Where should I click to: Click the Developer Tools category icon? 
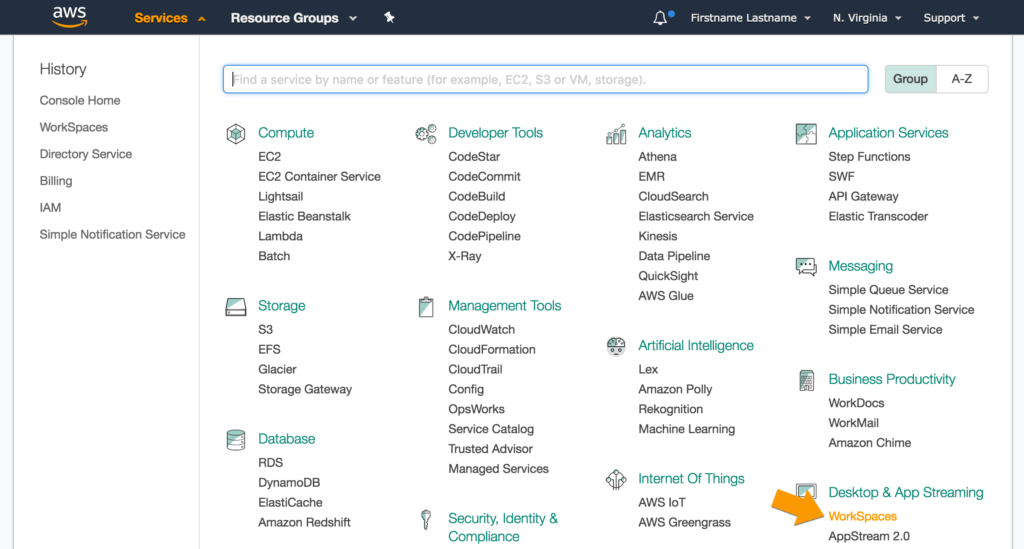tap(426, 134)
